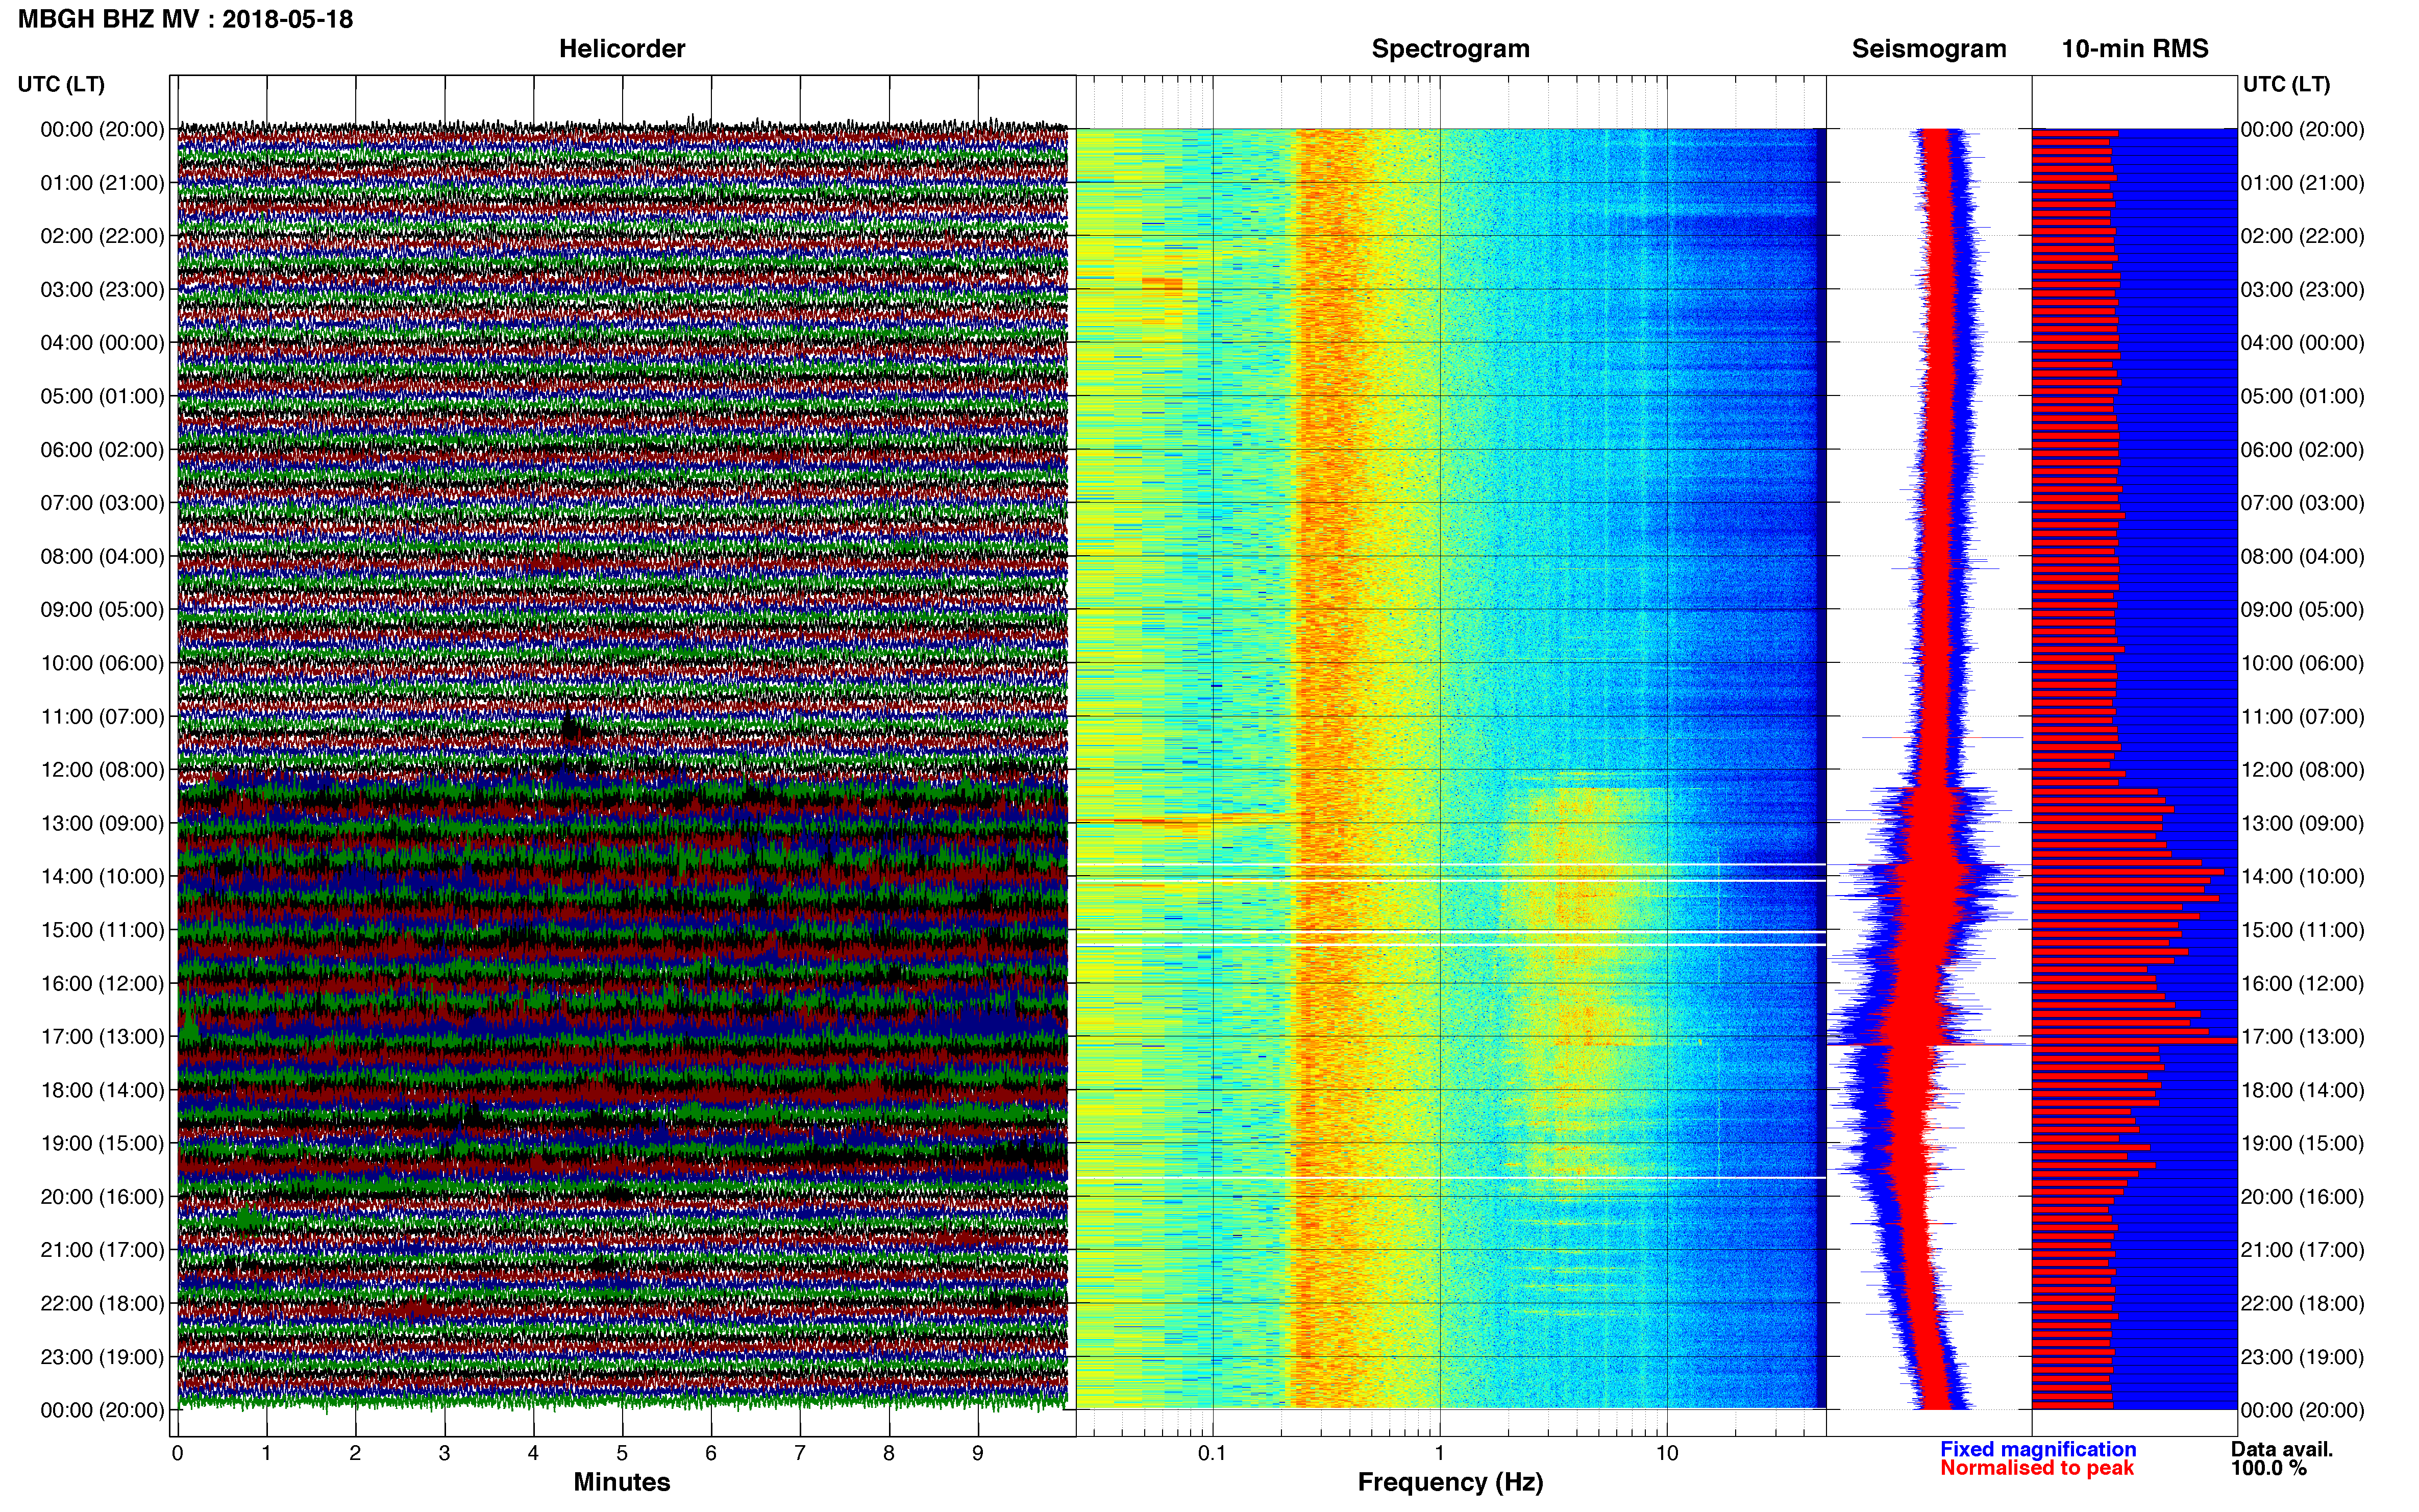Select the Helicorder panel heading
This screenshot has width=2419, height=1512.
coord(622,49)
